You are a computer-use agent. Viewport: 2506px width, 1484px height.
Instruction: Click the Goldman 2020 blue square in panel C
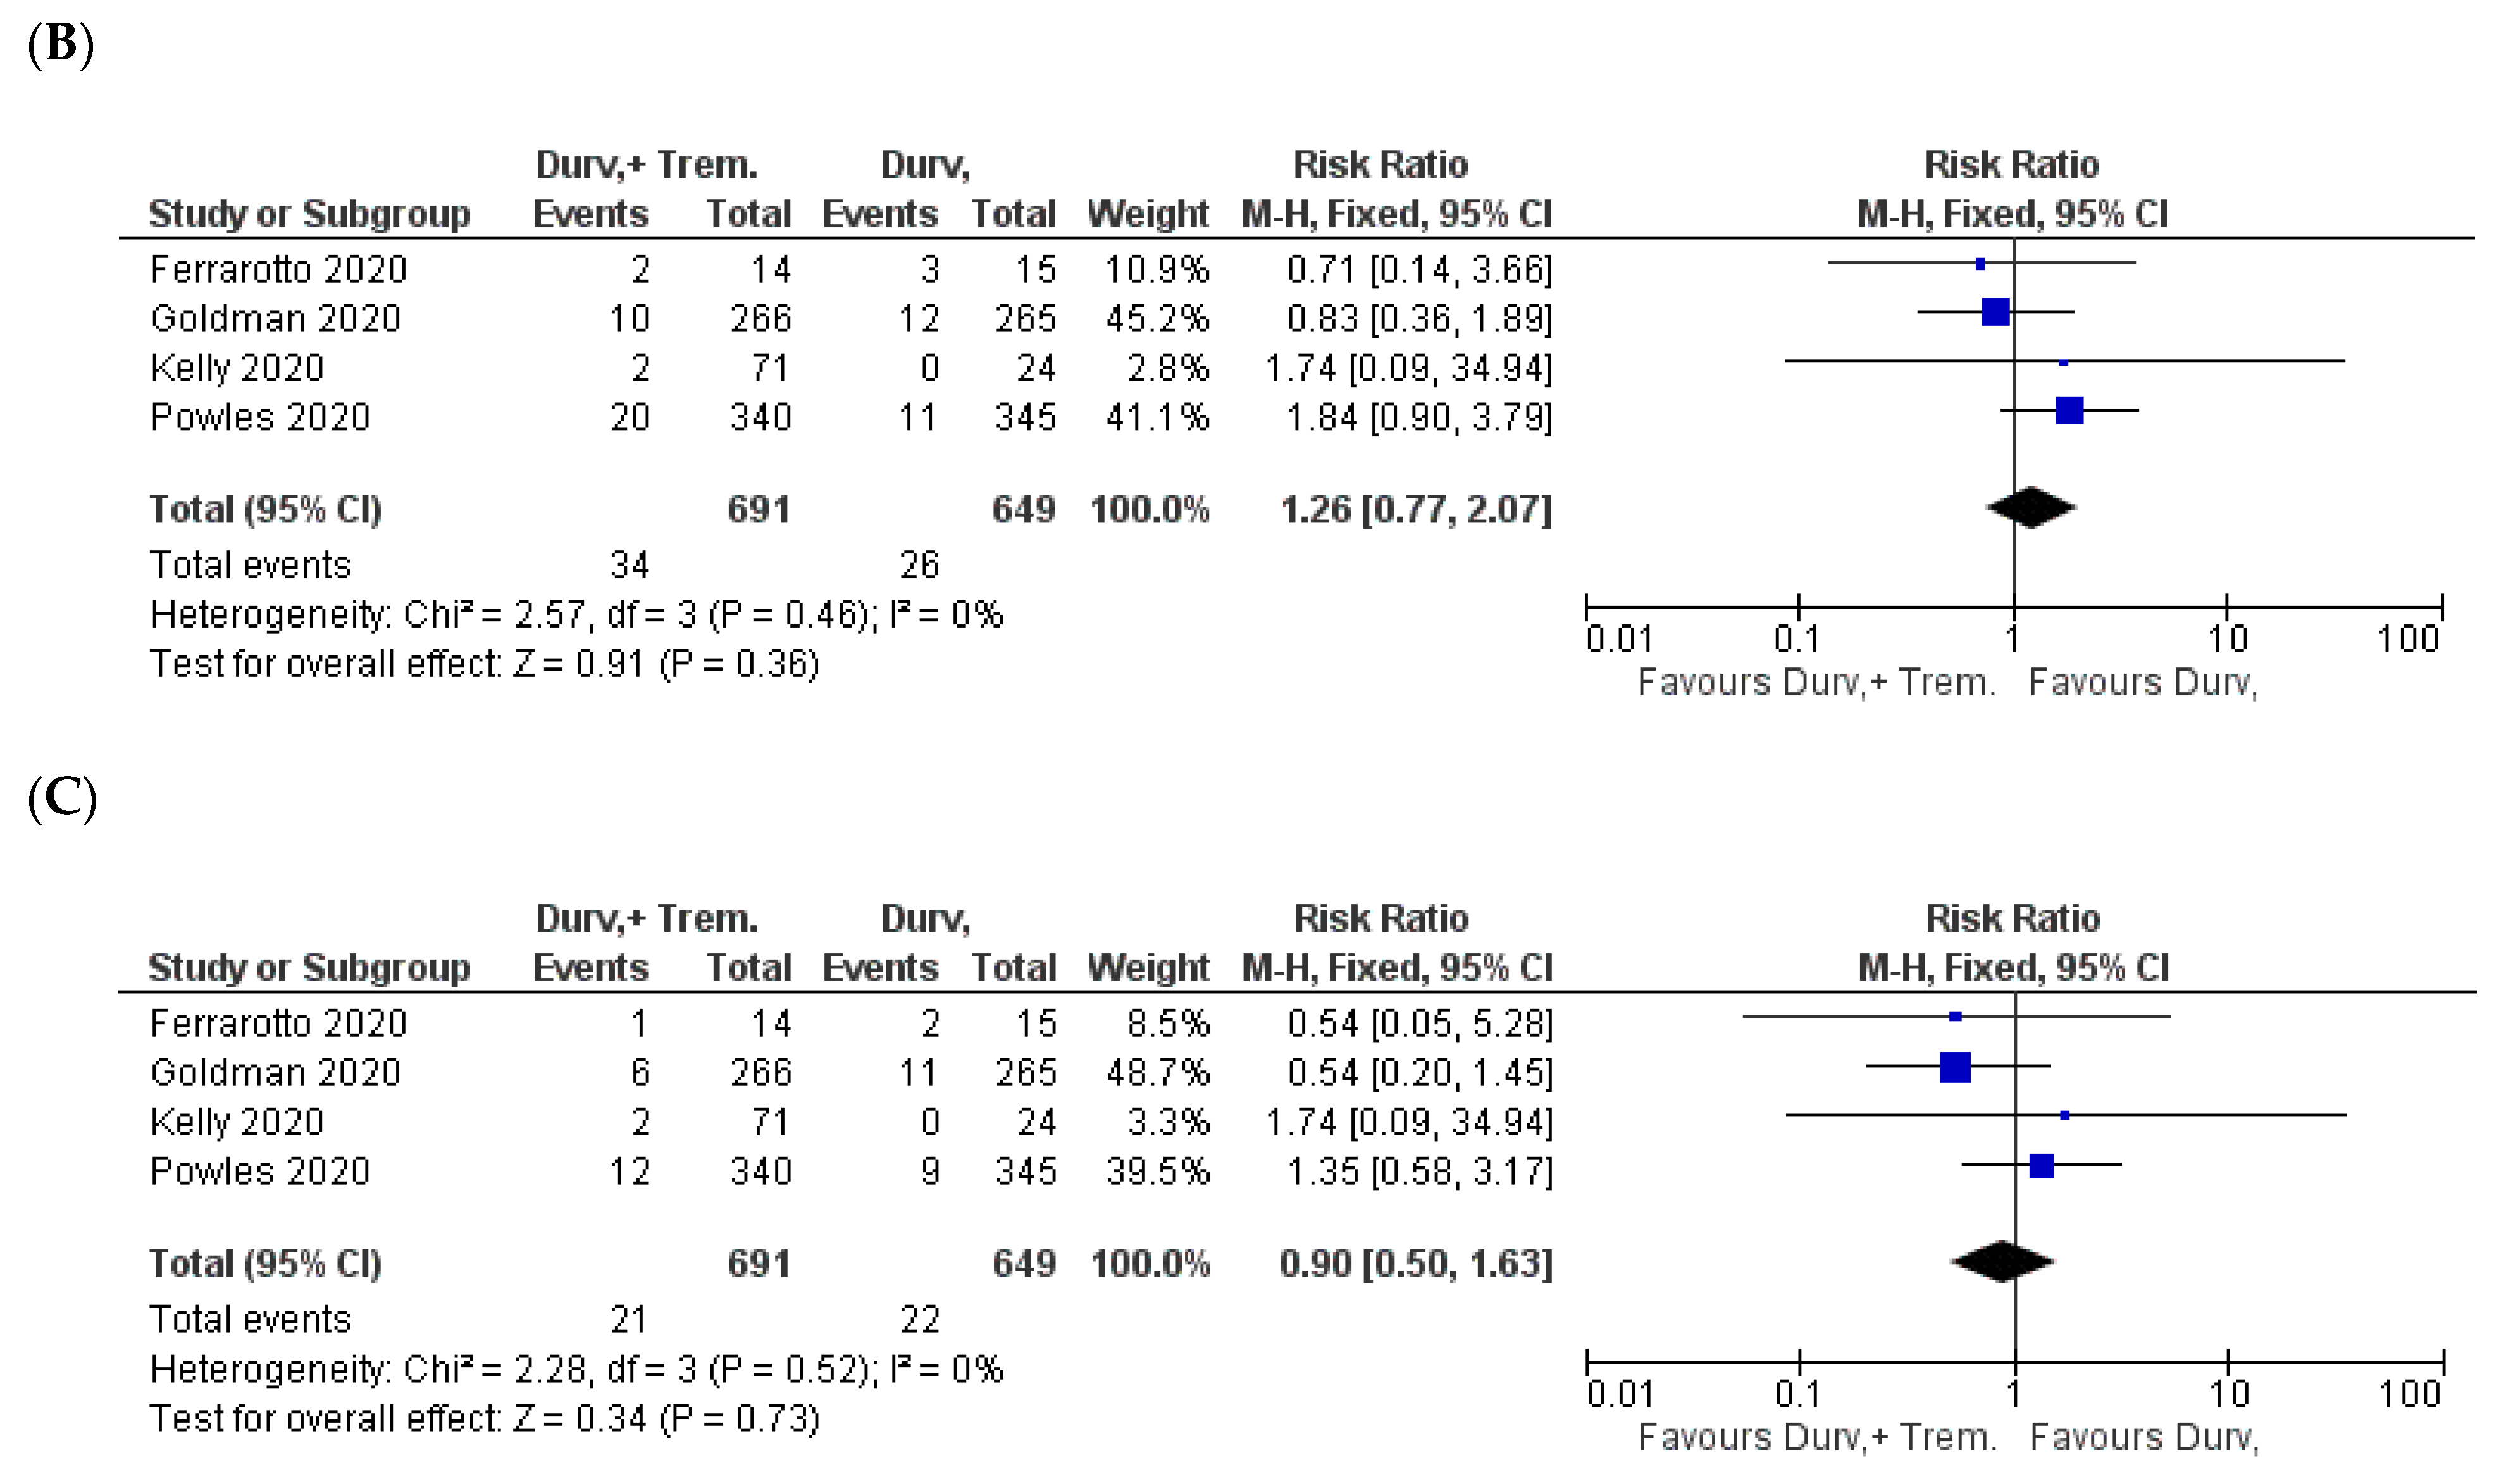[x=1955, y=1067]
